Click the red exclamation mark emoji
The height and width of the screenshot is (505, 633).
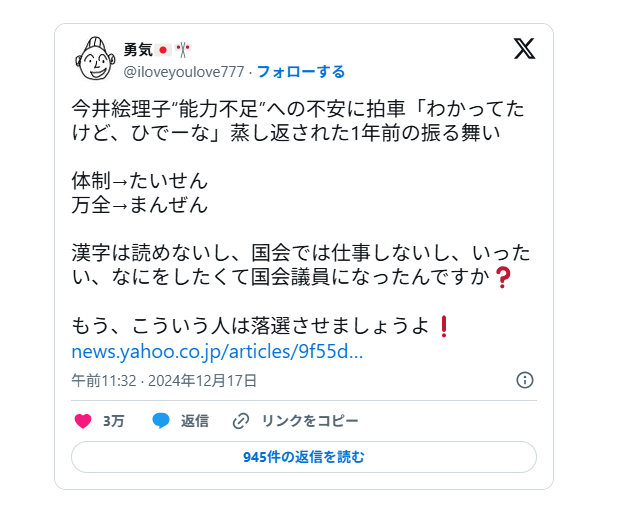(x=444, y=326)
